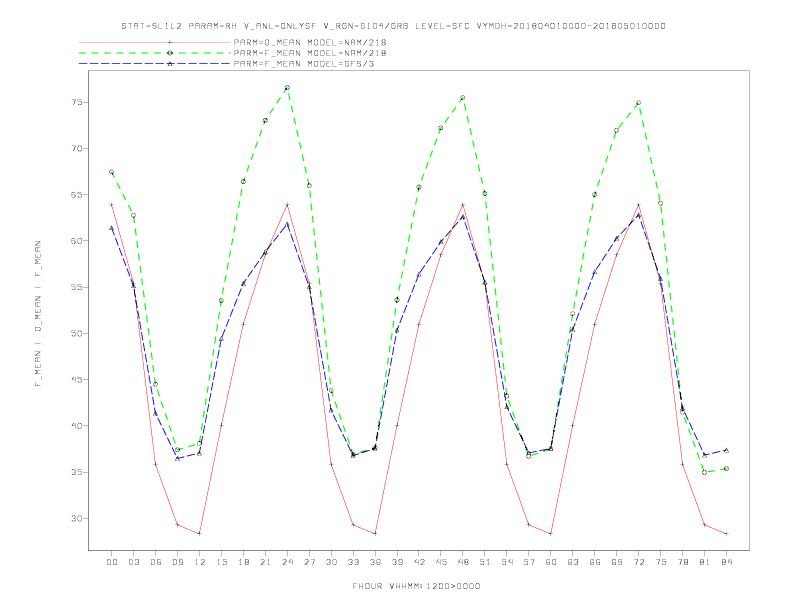
Task: Click x-axis tick label 45
Action: pyautogui.click(x=441, y=562)
